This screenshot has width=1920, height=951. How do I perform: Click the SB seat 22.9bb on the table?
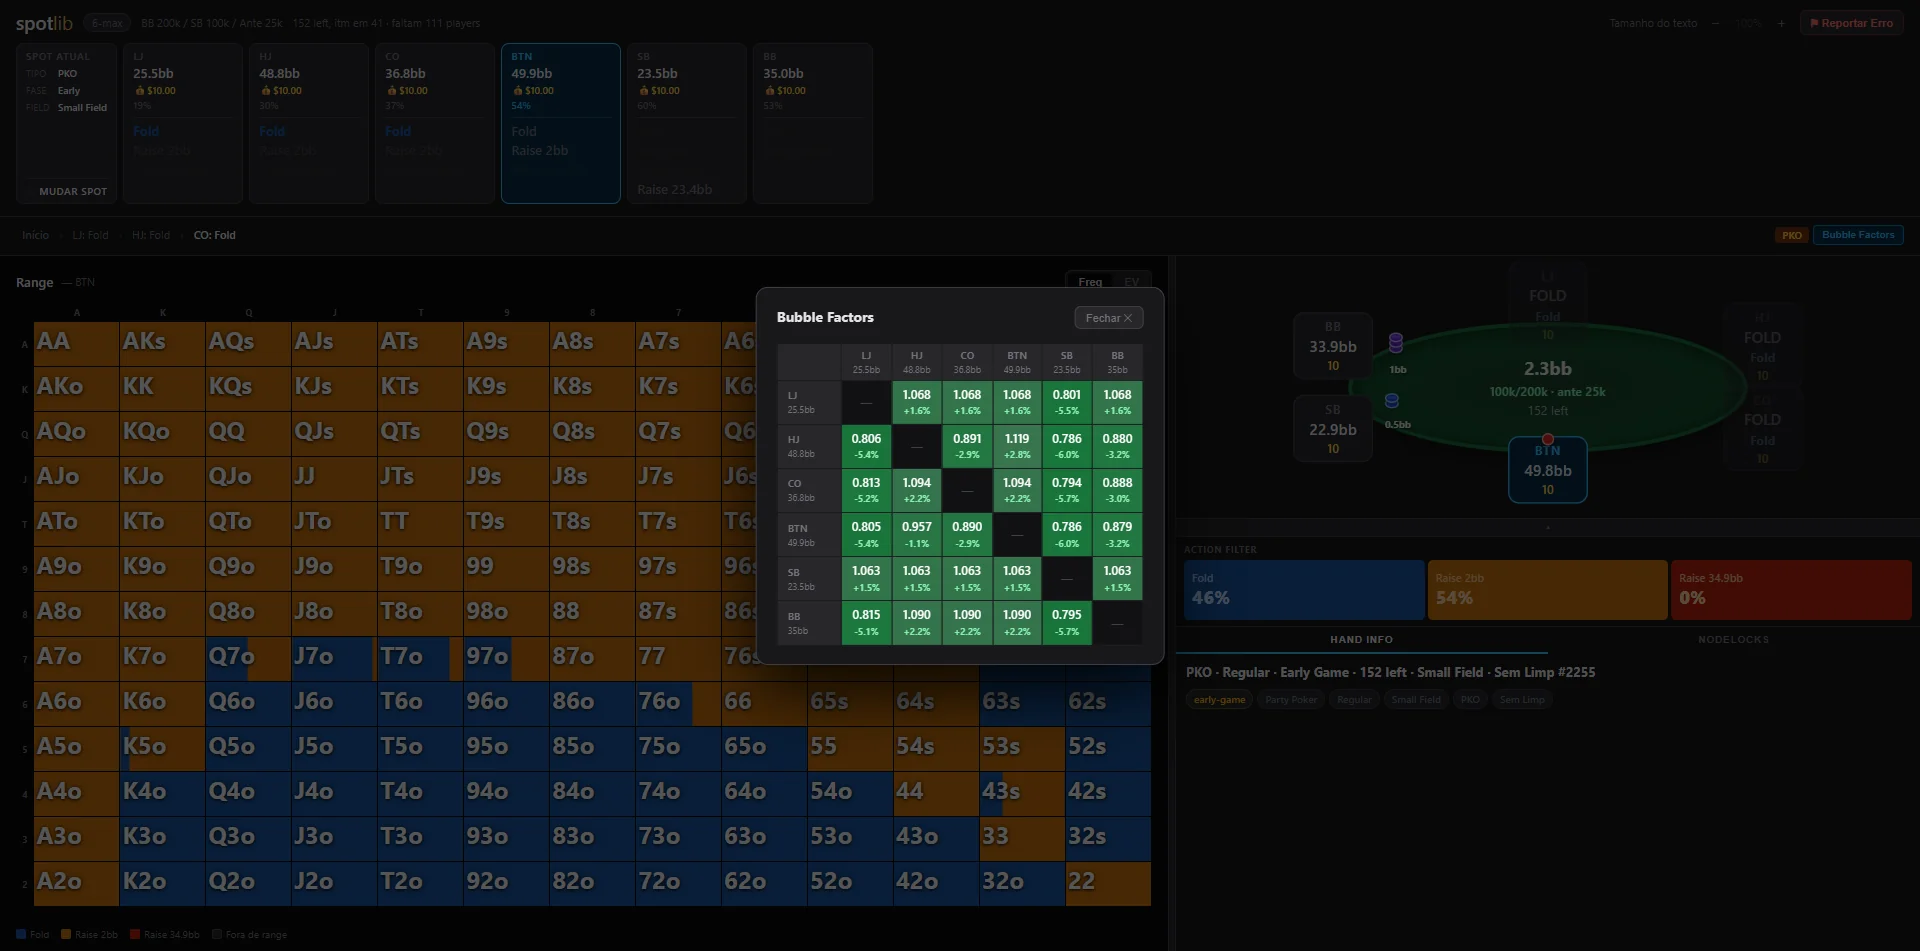pyautogui.click(x=1333, y=429)
